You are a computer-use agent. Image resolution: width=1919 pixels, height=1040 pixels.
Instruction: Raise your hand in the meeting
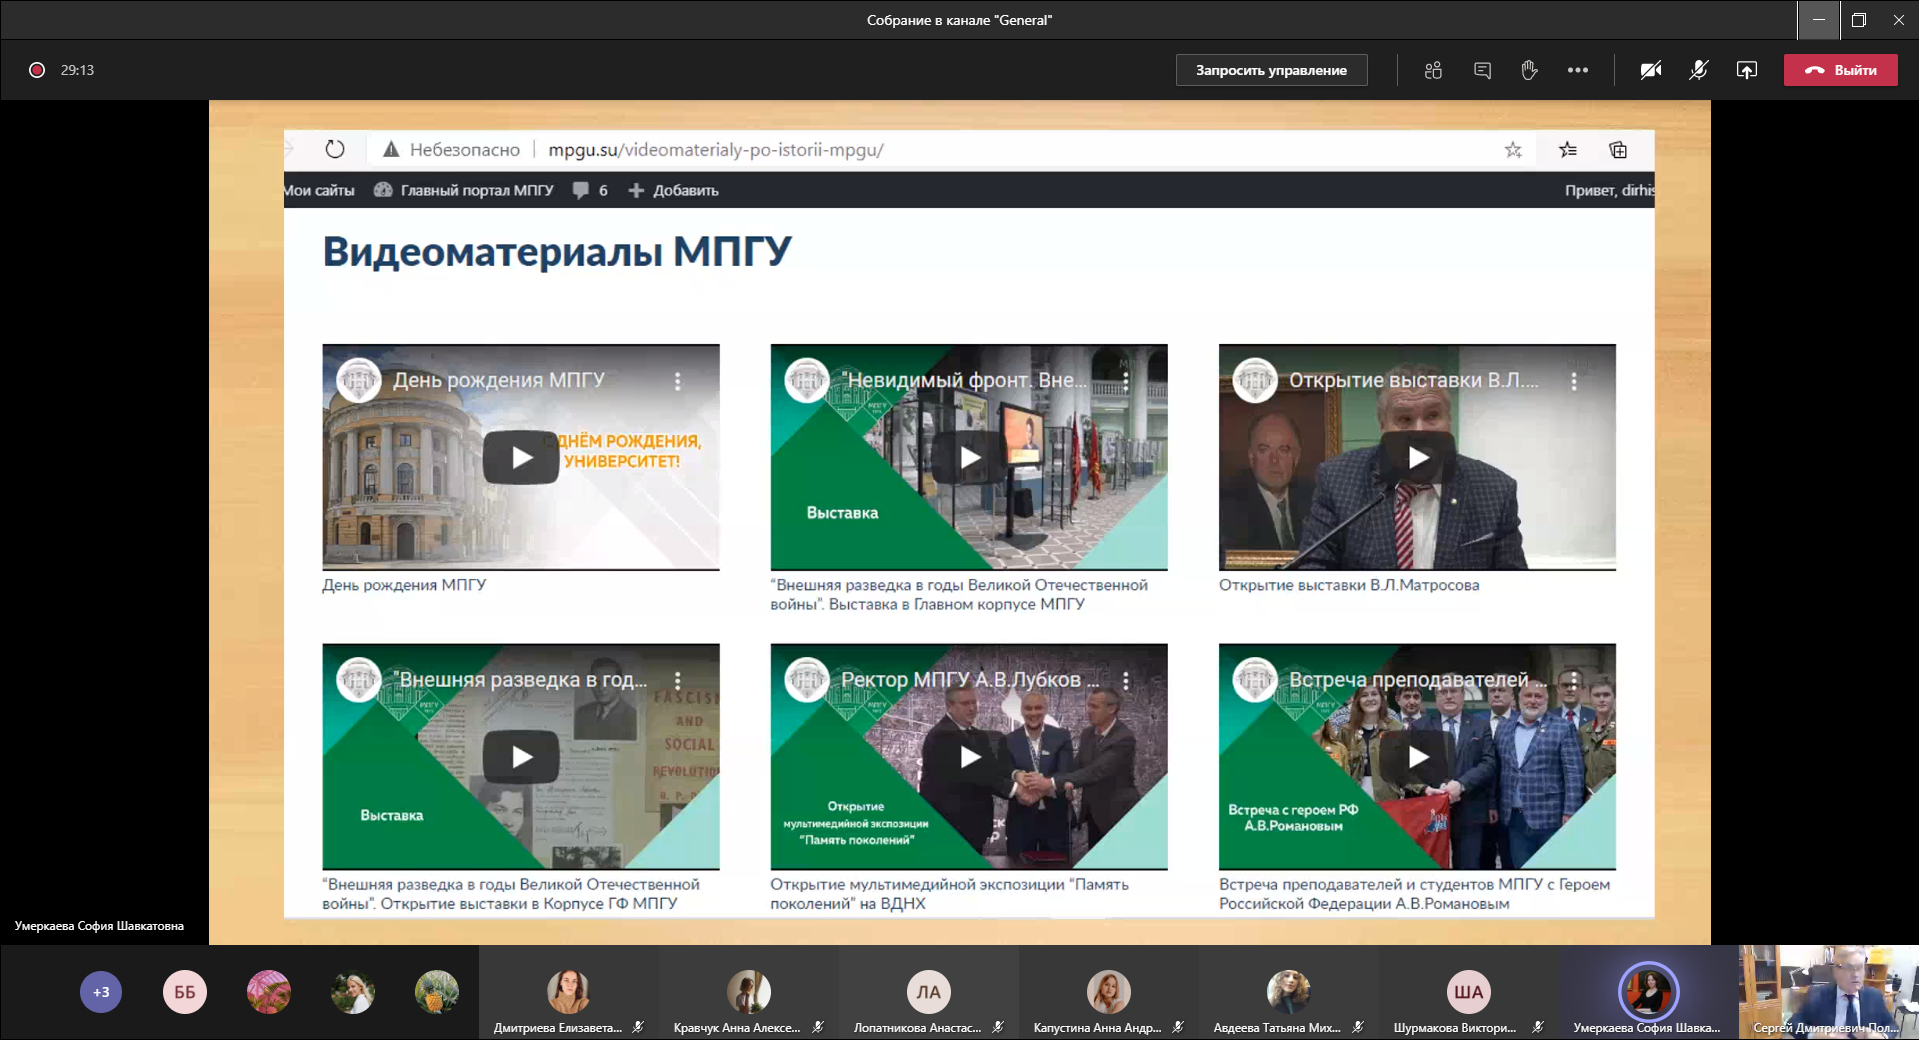pyautogui.click(x=1529, y=70)
